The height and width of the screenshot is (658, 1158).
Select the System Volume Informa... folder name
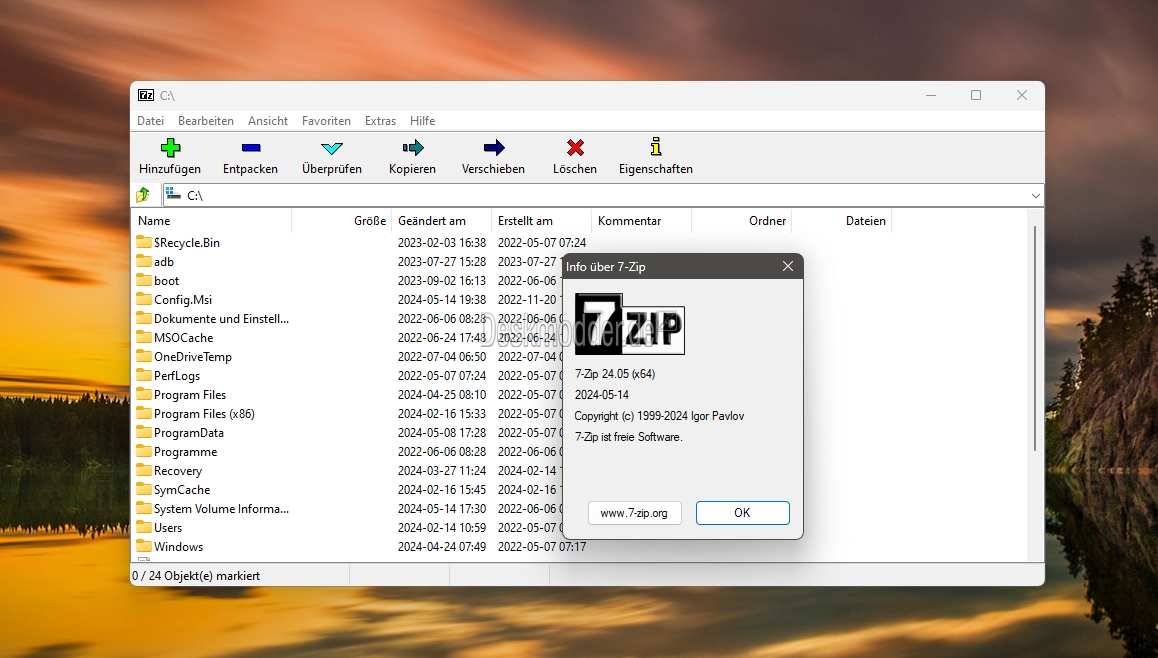(222, 508)
